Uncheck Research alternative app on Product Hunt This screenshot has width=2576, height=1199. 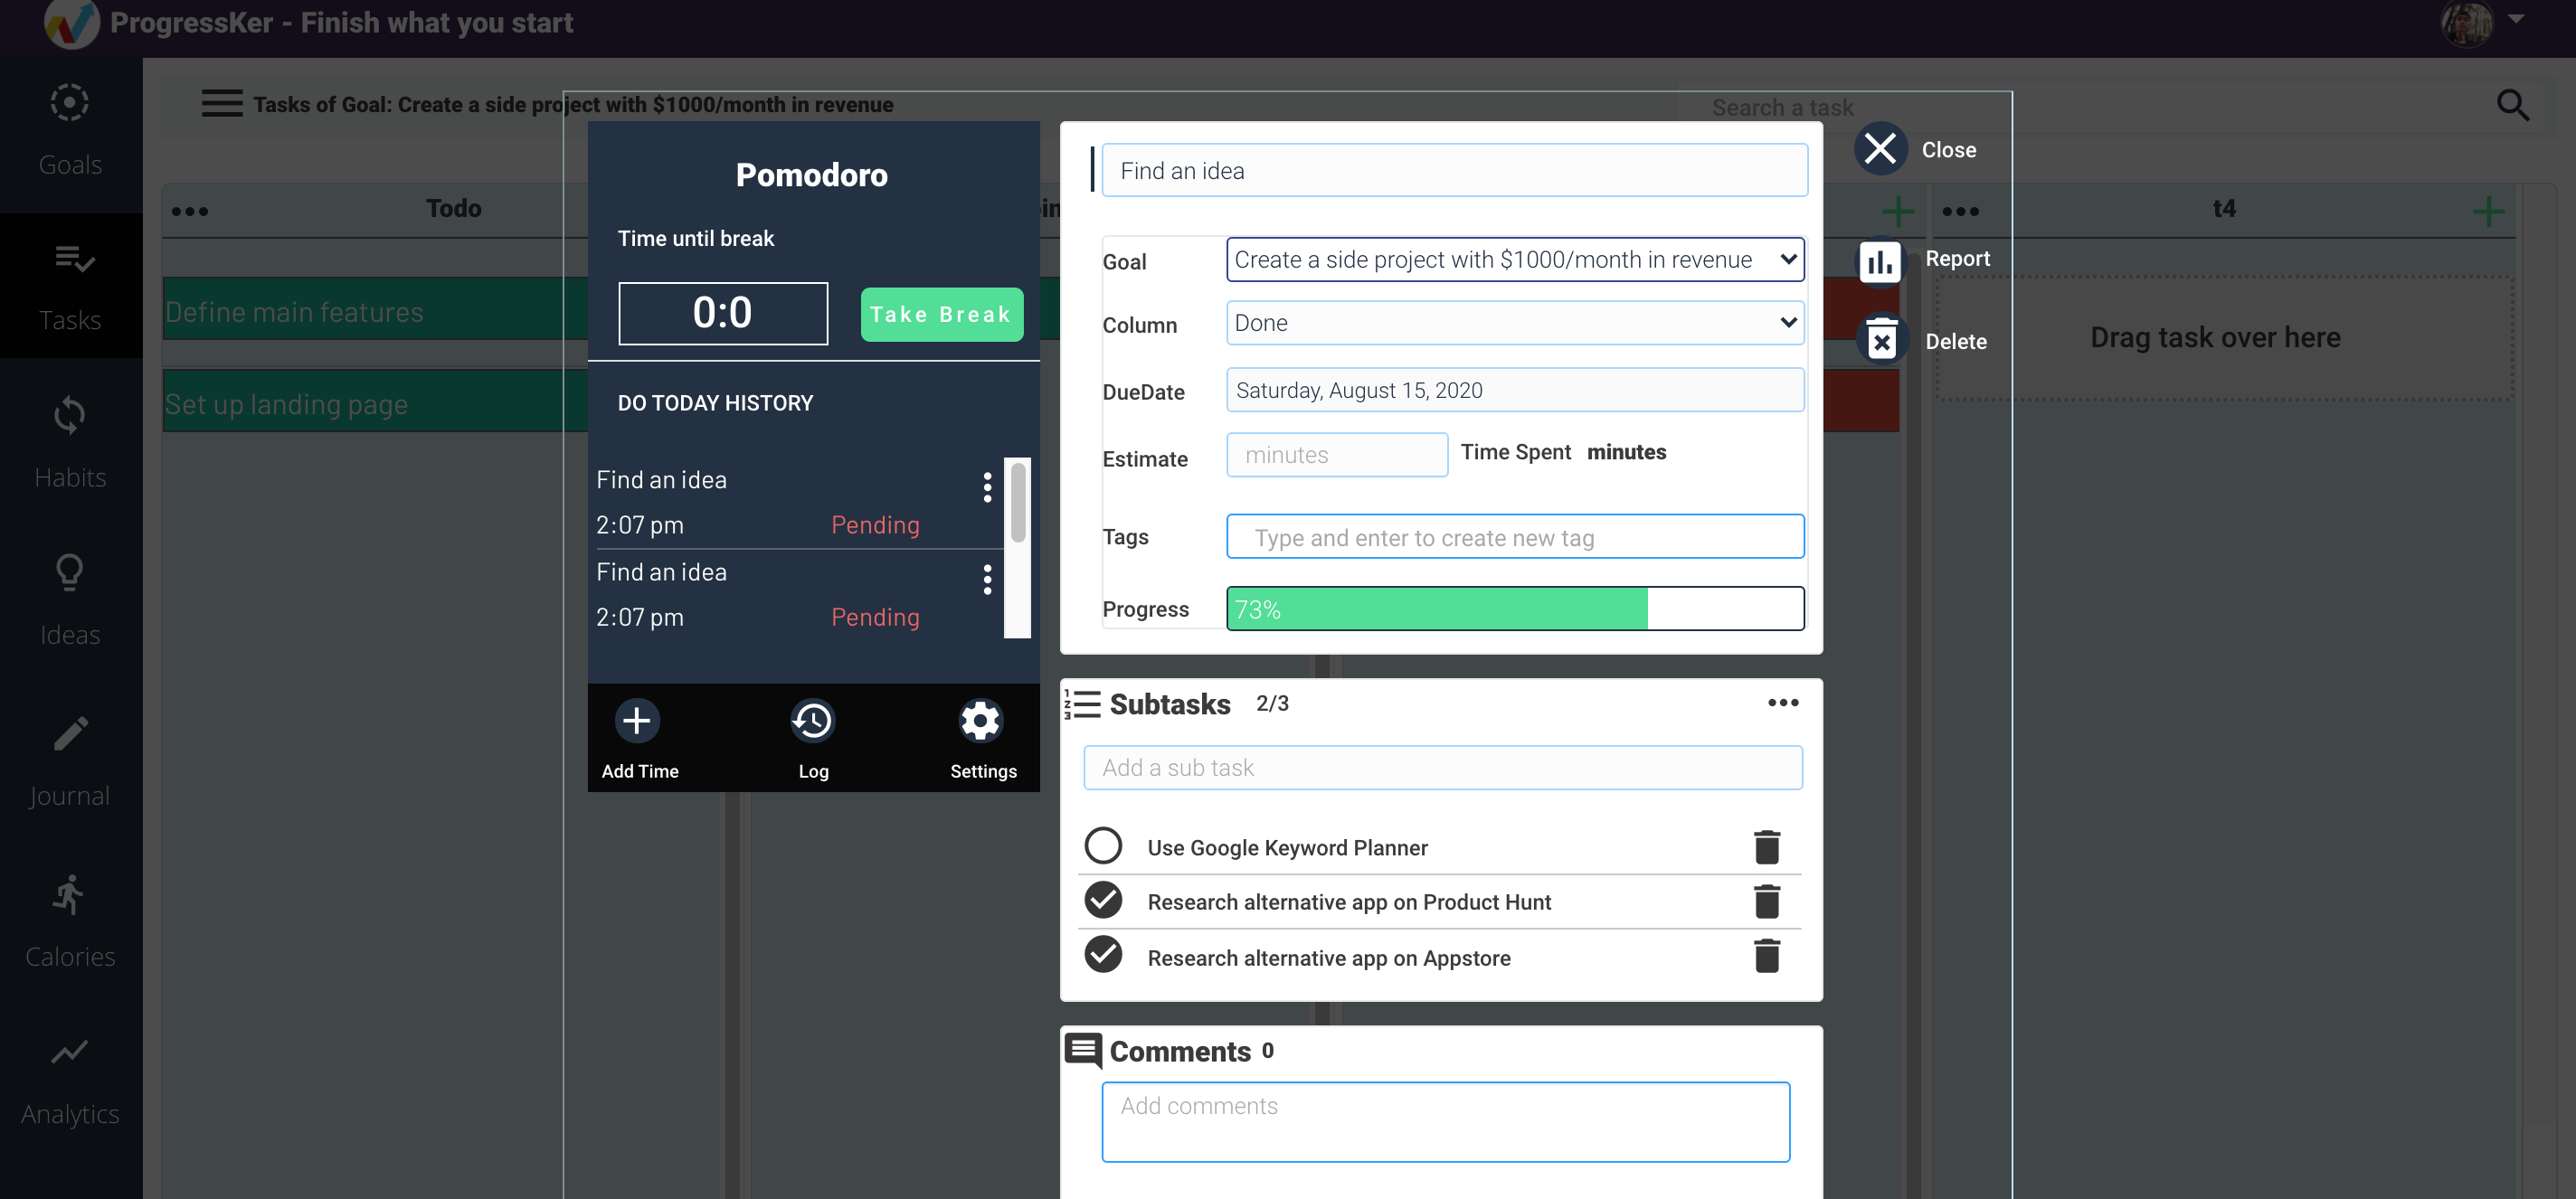1103,899
